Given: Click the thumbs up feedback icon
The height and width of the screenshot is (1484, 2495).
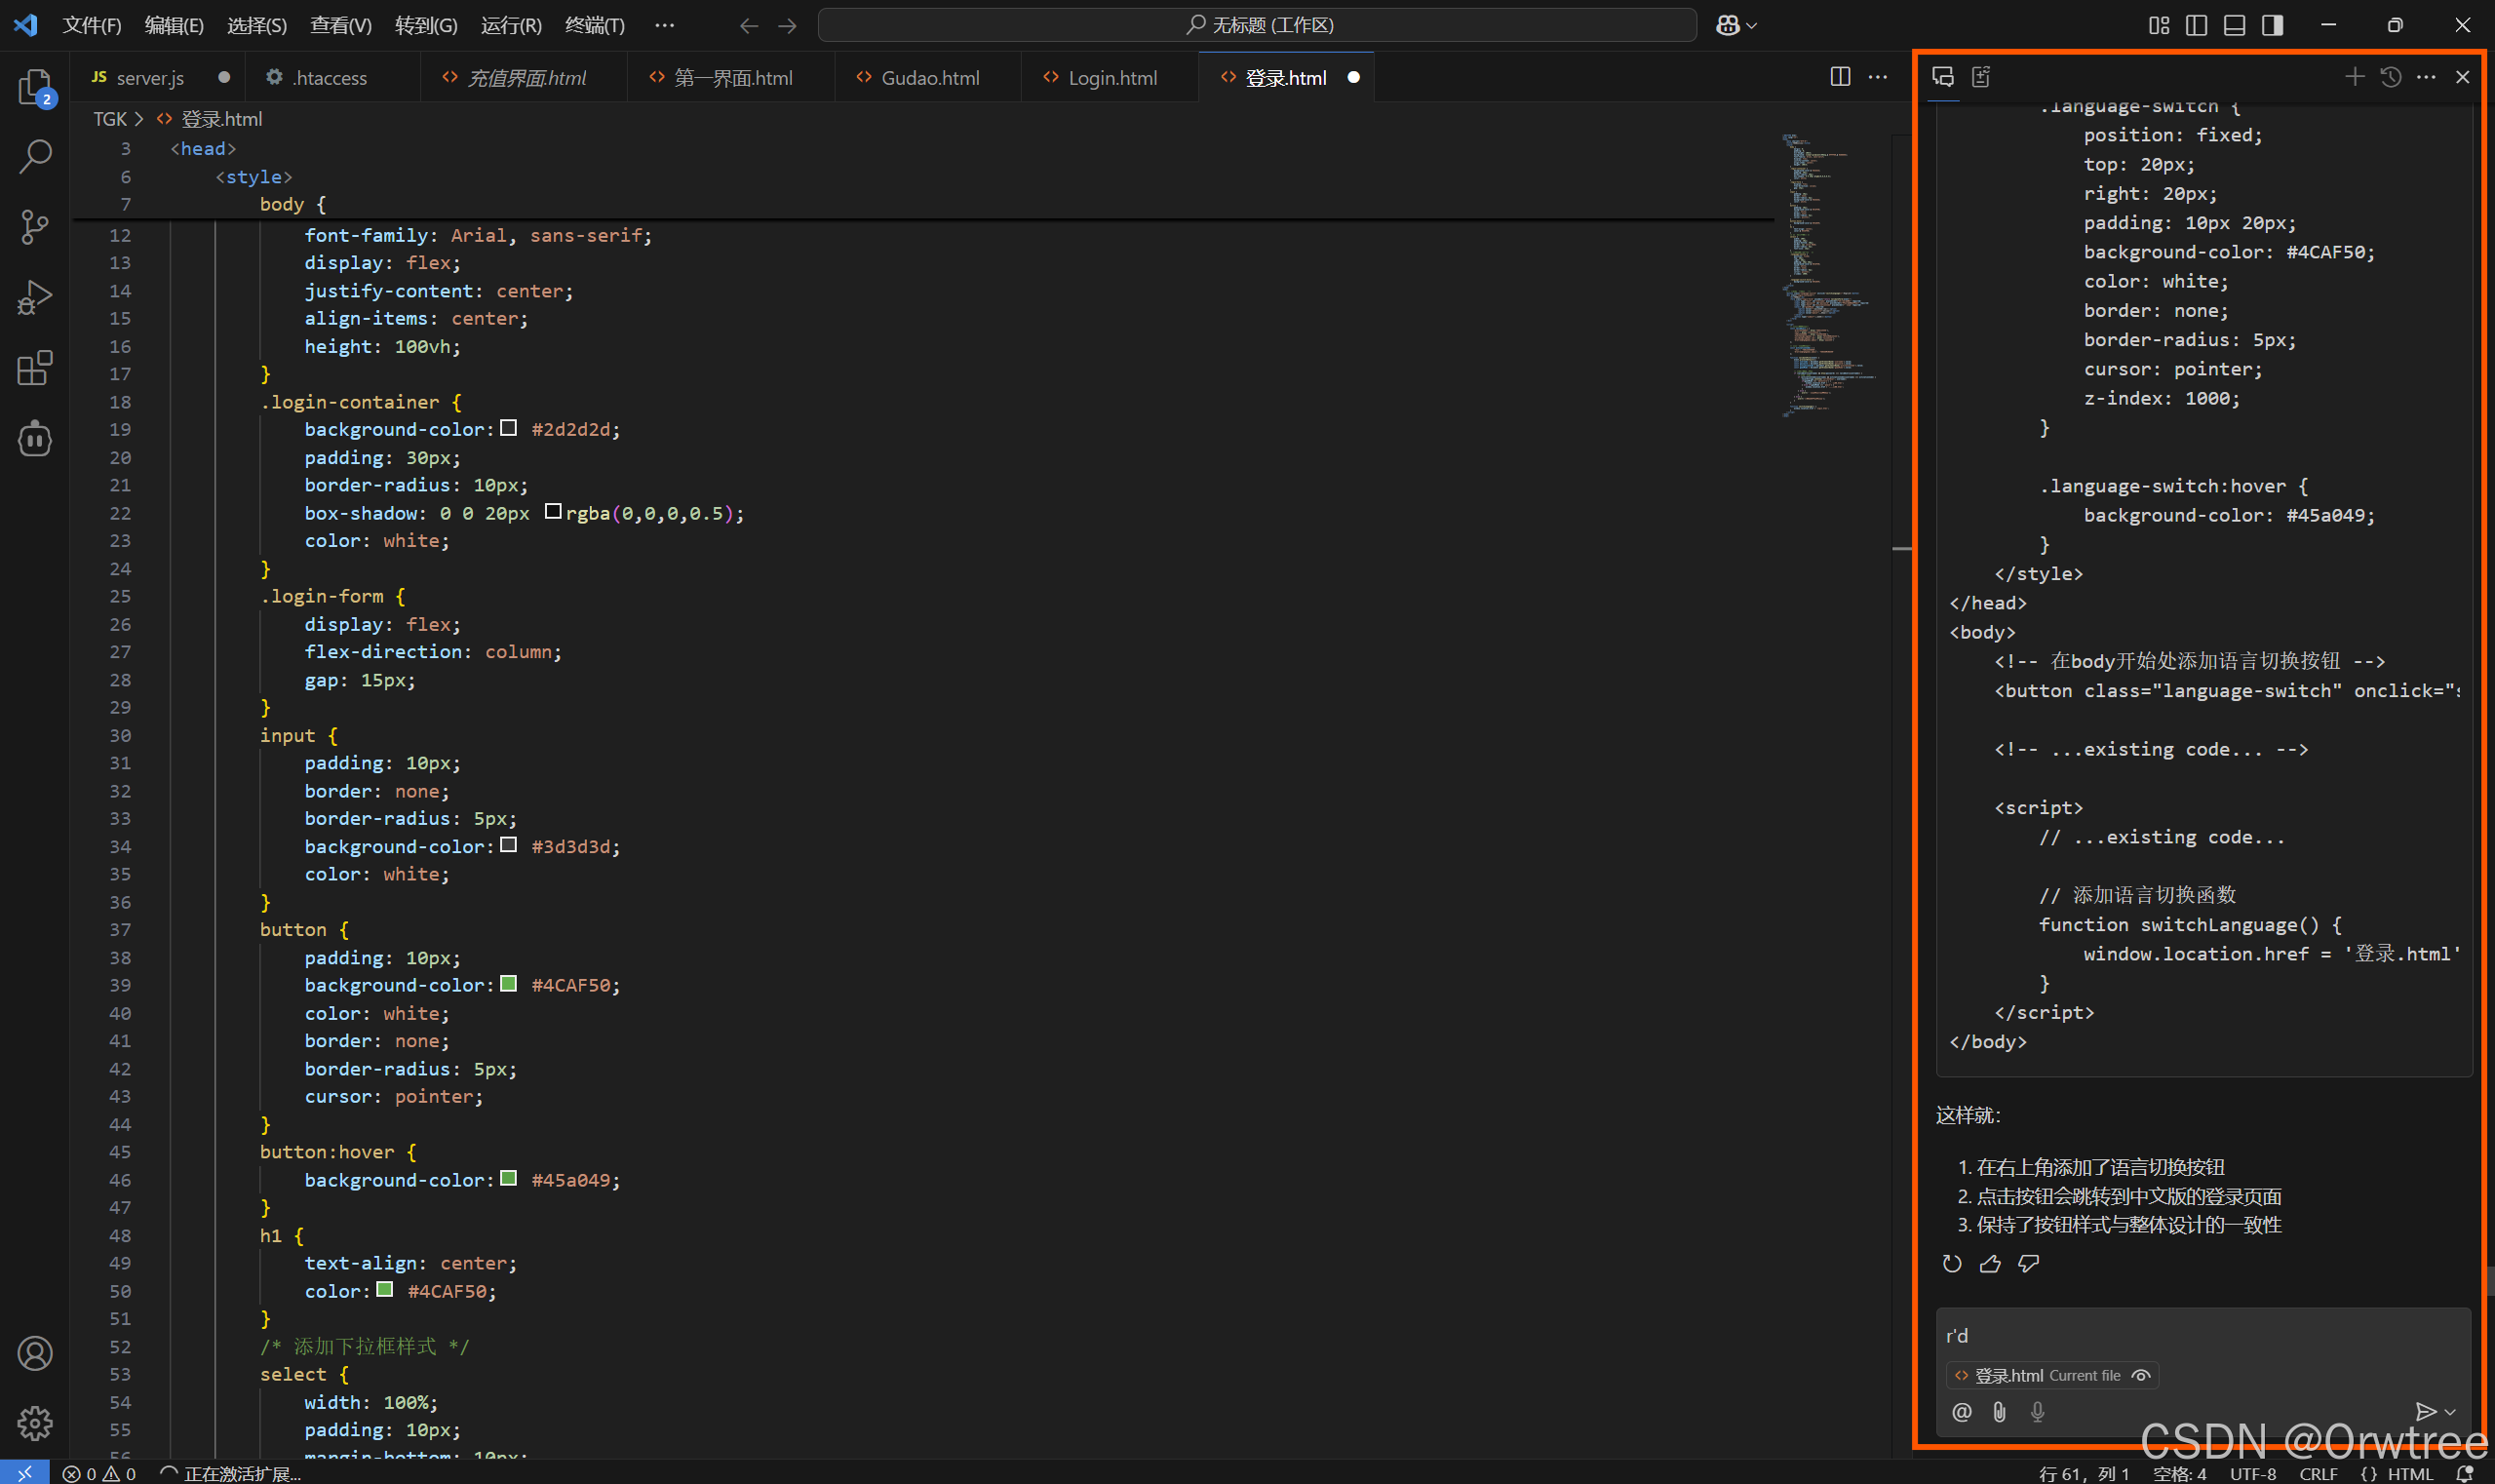Looking at the screenshot, I should 1990,1264.
